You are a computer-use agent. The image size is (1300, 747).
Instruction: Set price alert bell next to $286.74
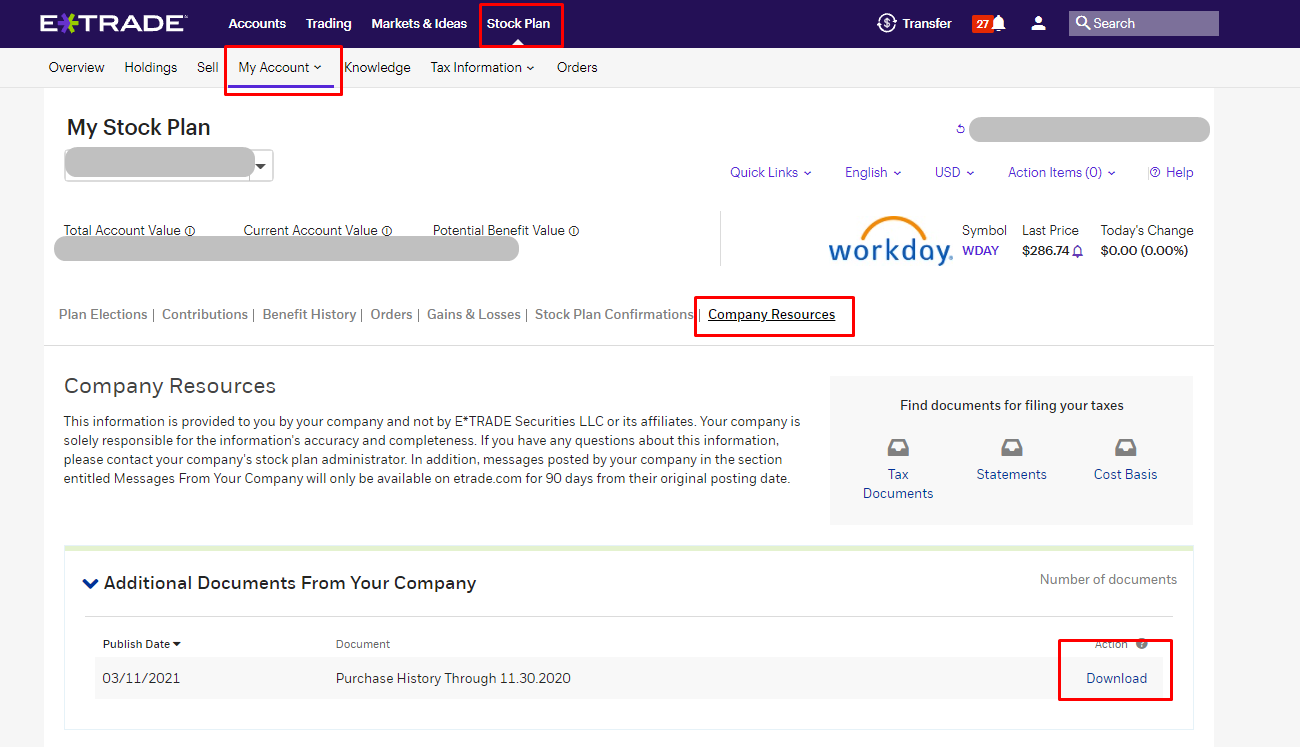(x=1078, y=252)
